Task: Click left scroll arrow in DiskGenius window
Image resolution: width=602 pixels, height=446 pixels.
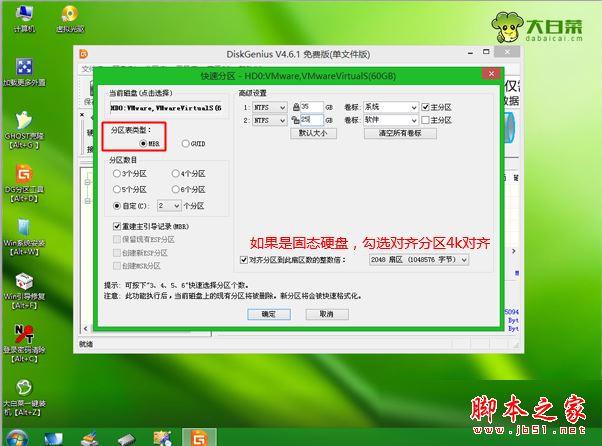Action: tap(85, 329)
